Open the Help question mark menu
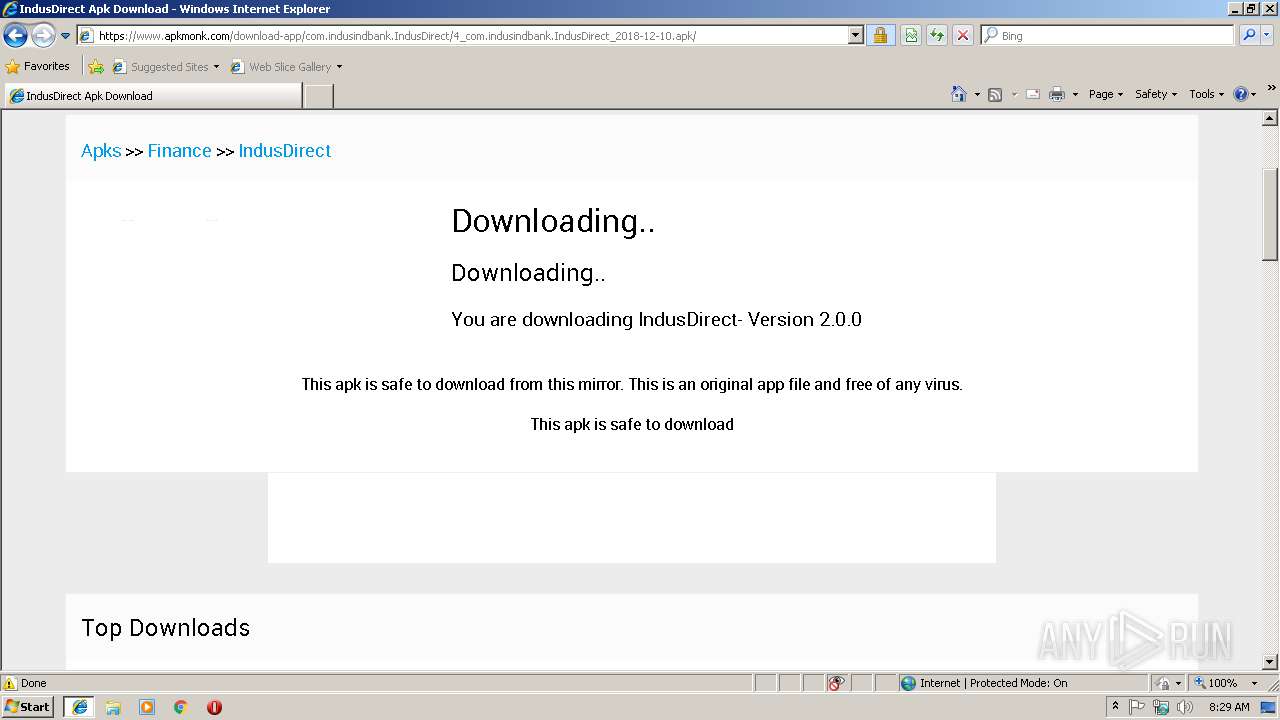 pyautogui.click(x=1244, y=94)
